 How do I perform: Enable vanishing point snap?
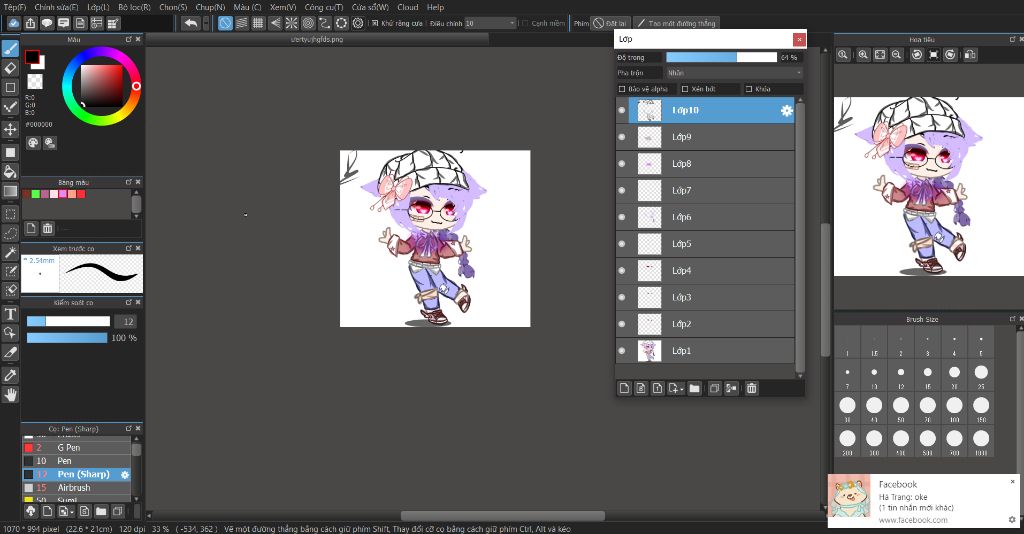point(275,23)
